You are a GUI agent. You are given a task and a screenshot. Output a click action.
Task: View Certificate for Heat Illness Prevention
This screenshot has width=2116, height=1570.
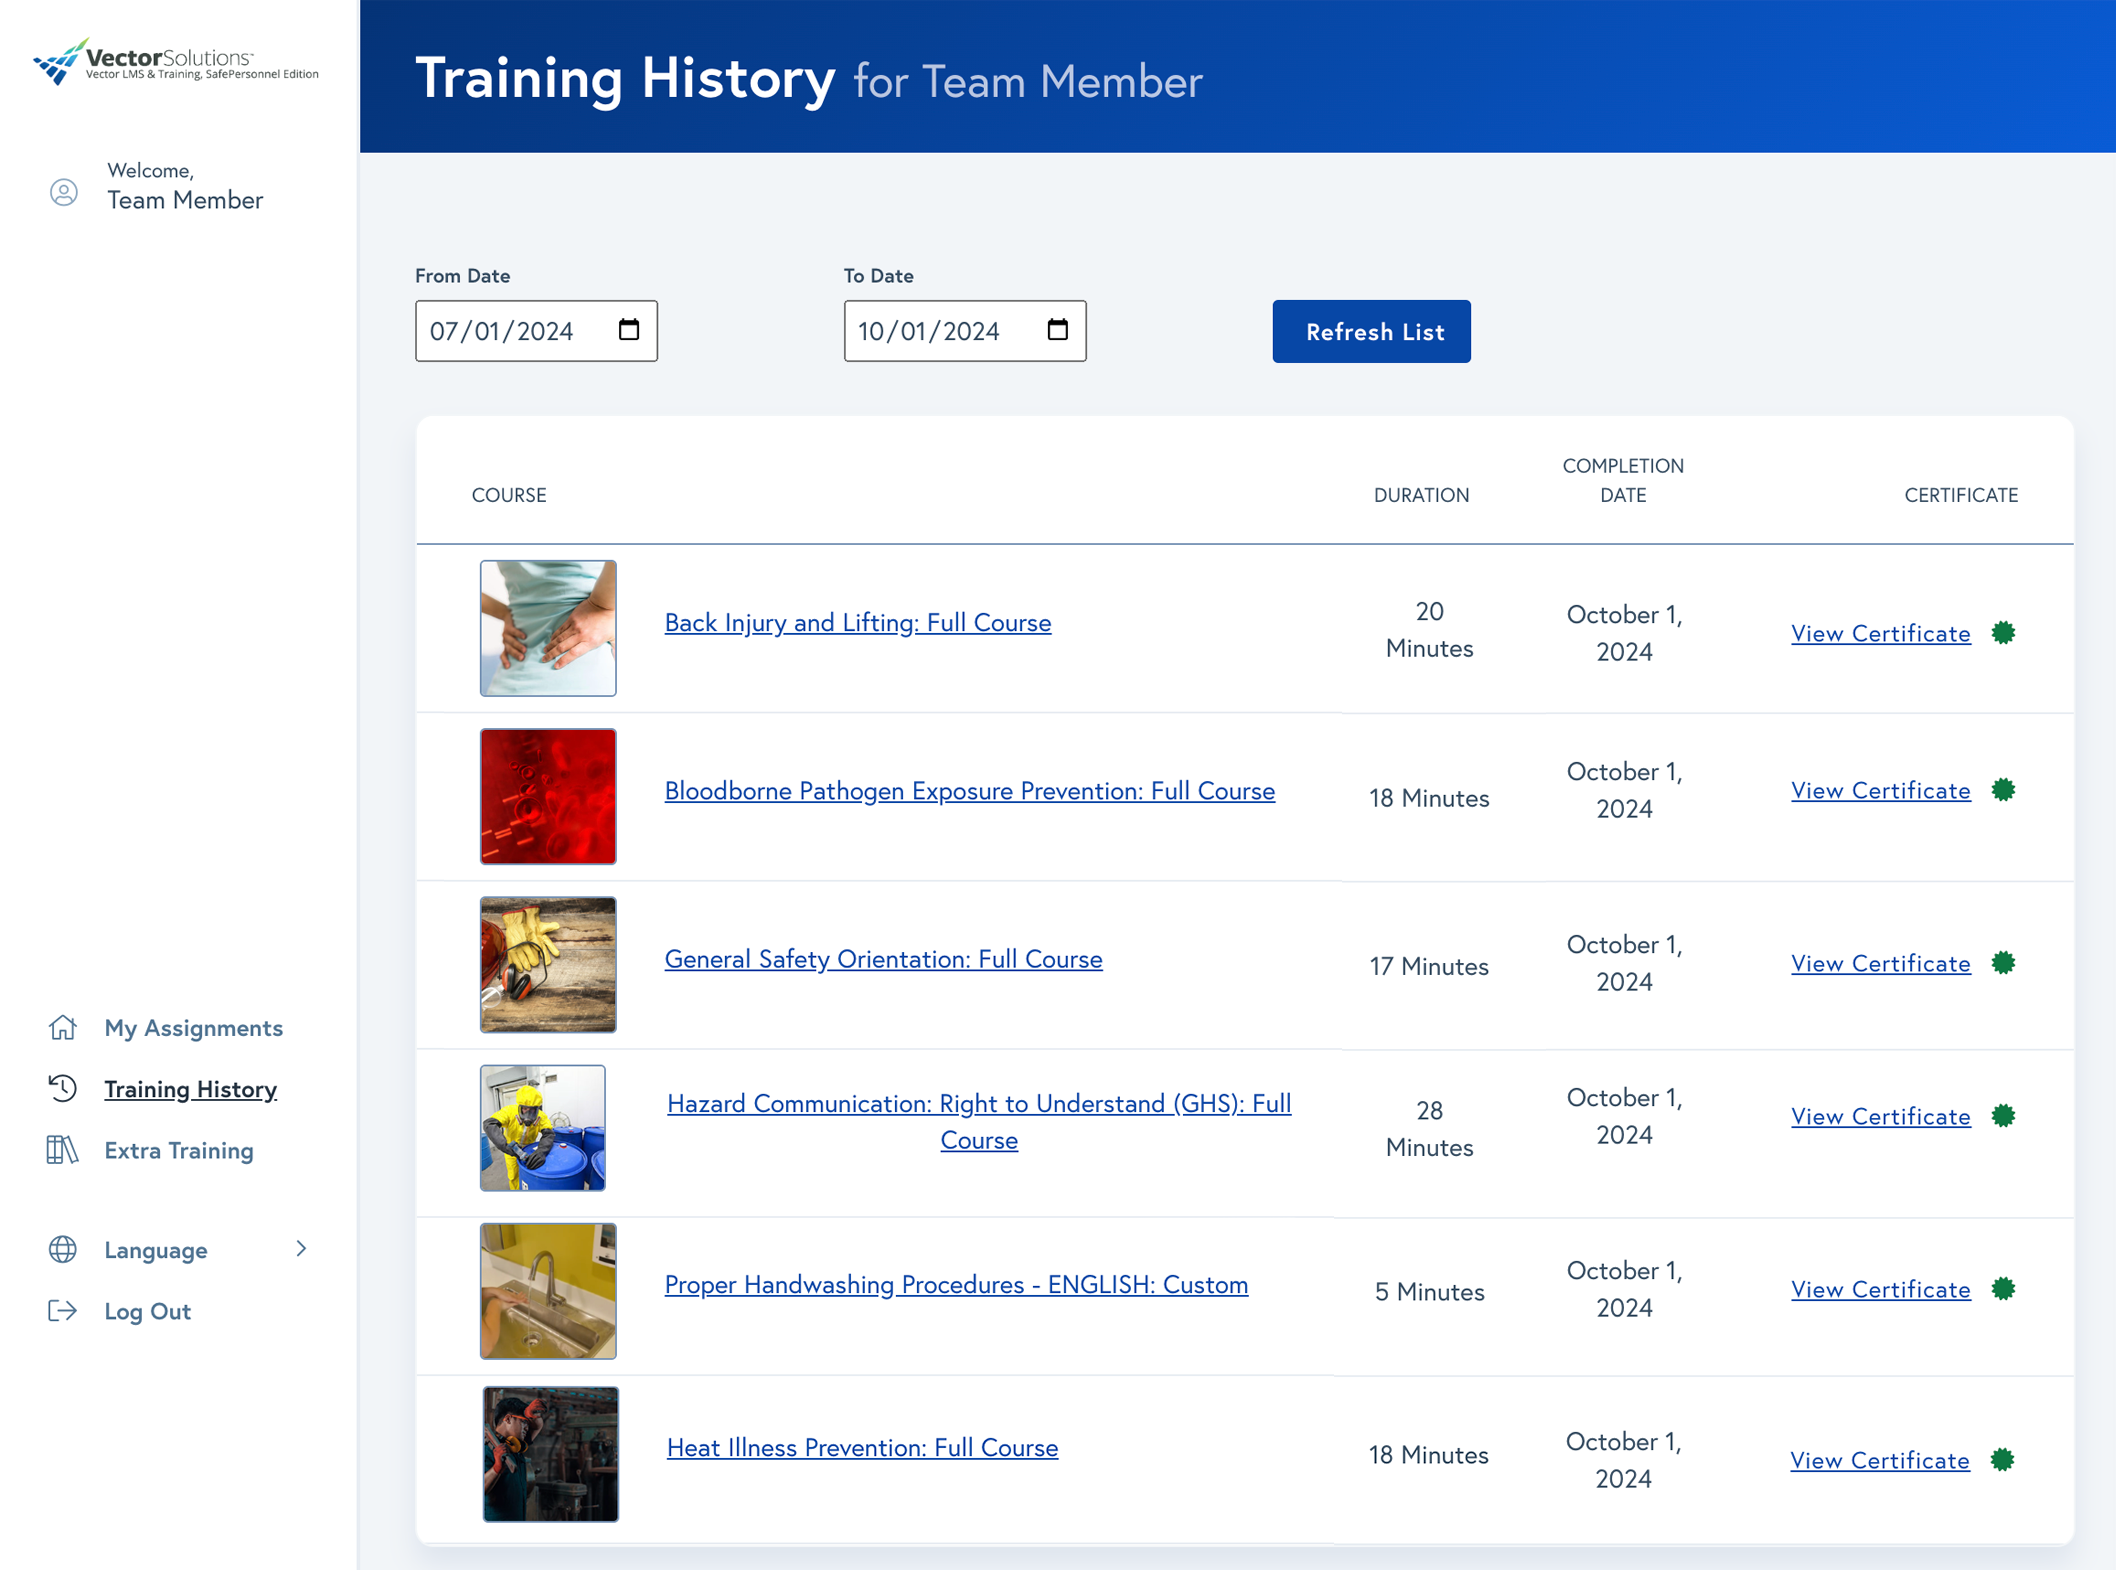click(x=1879, y=1461)
